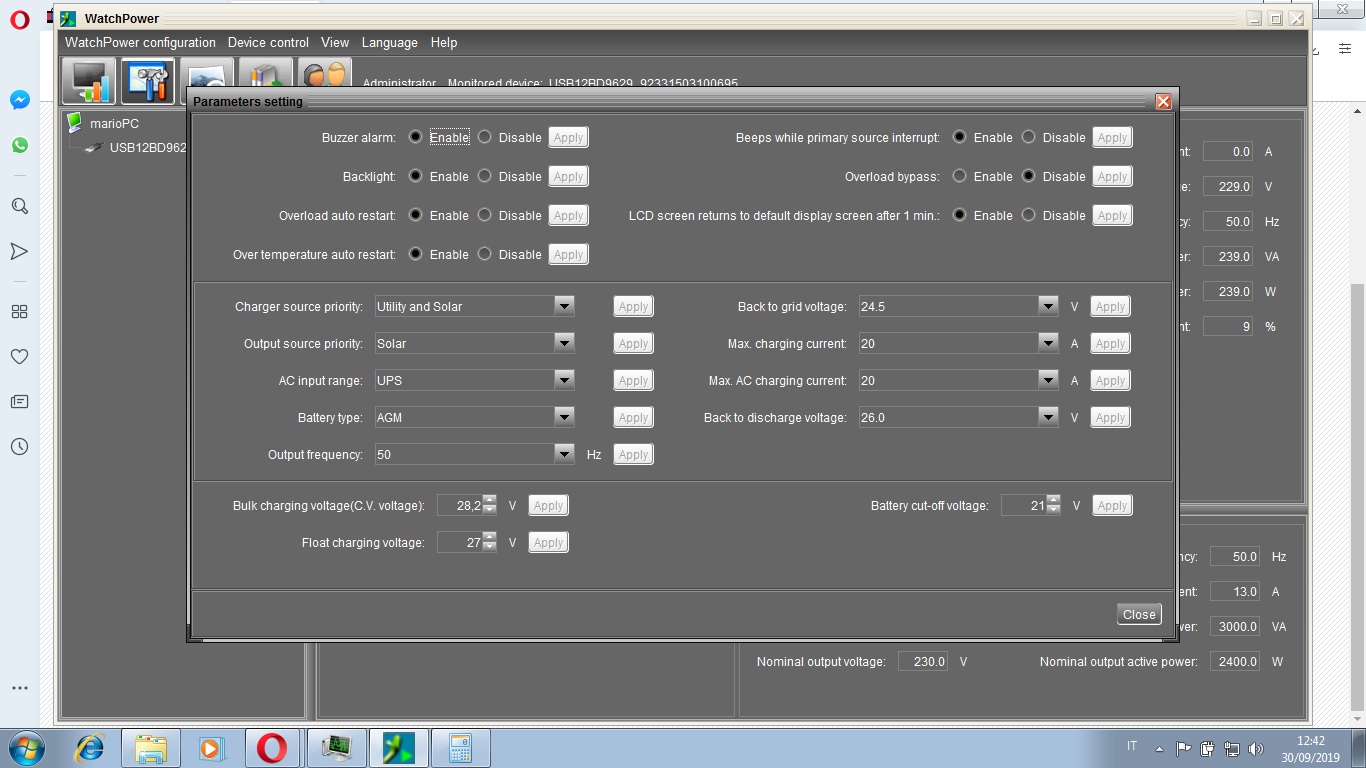Viewport: 1366px width, 768px height.
Task: Select Disable for Backlight
Action: 485,176
